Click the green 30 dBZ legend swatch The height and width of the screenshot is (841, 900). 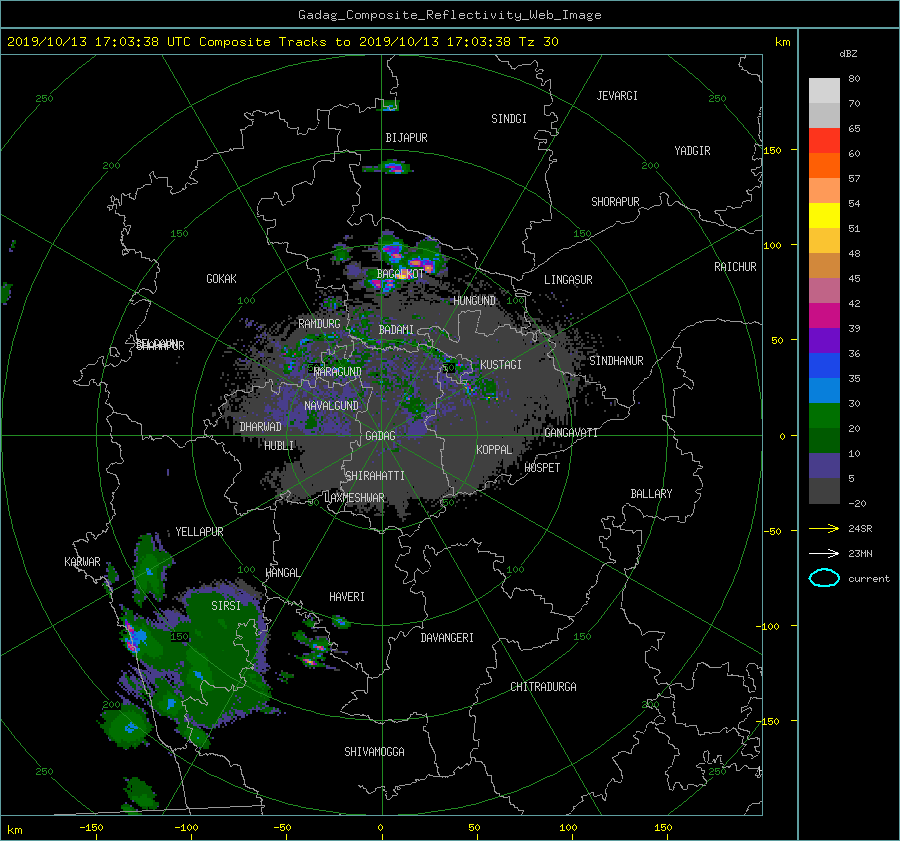(x=824, y=415)
